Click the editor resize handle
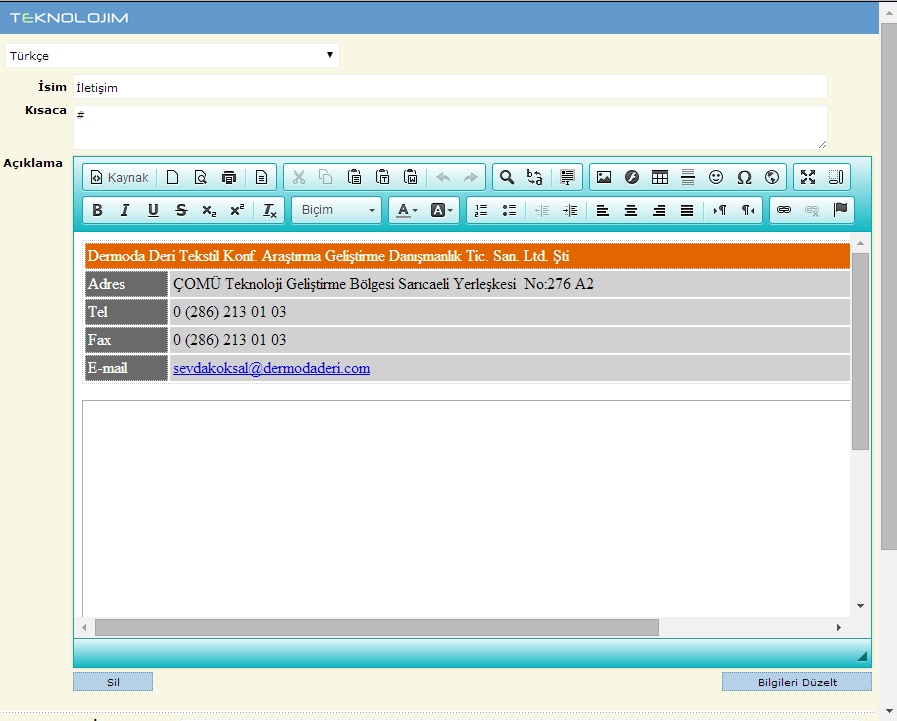The image size is (897, 721). (862, 657)
